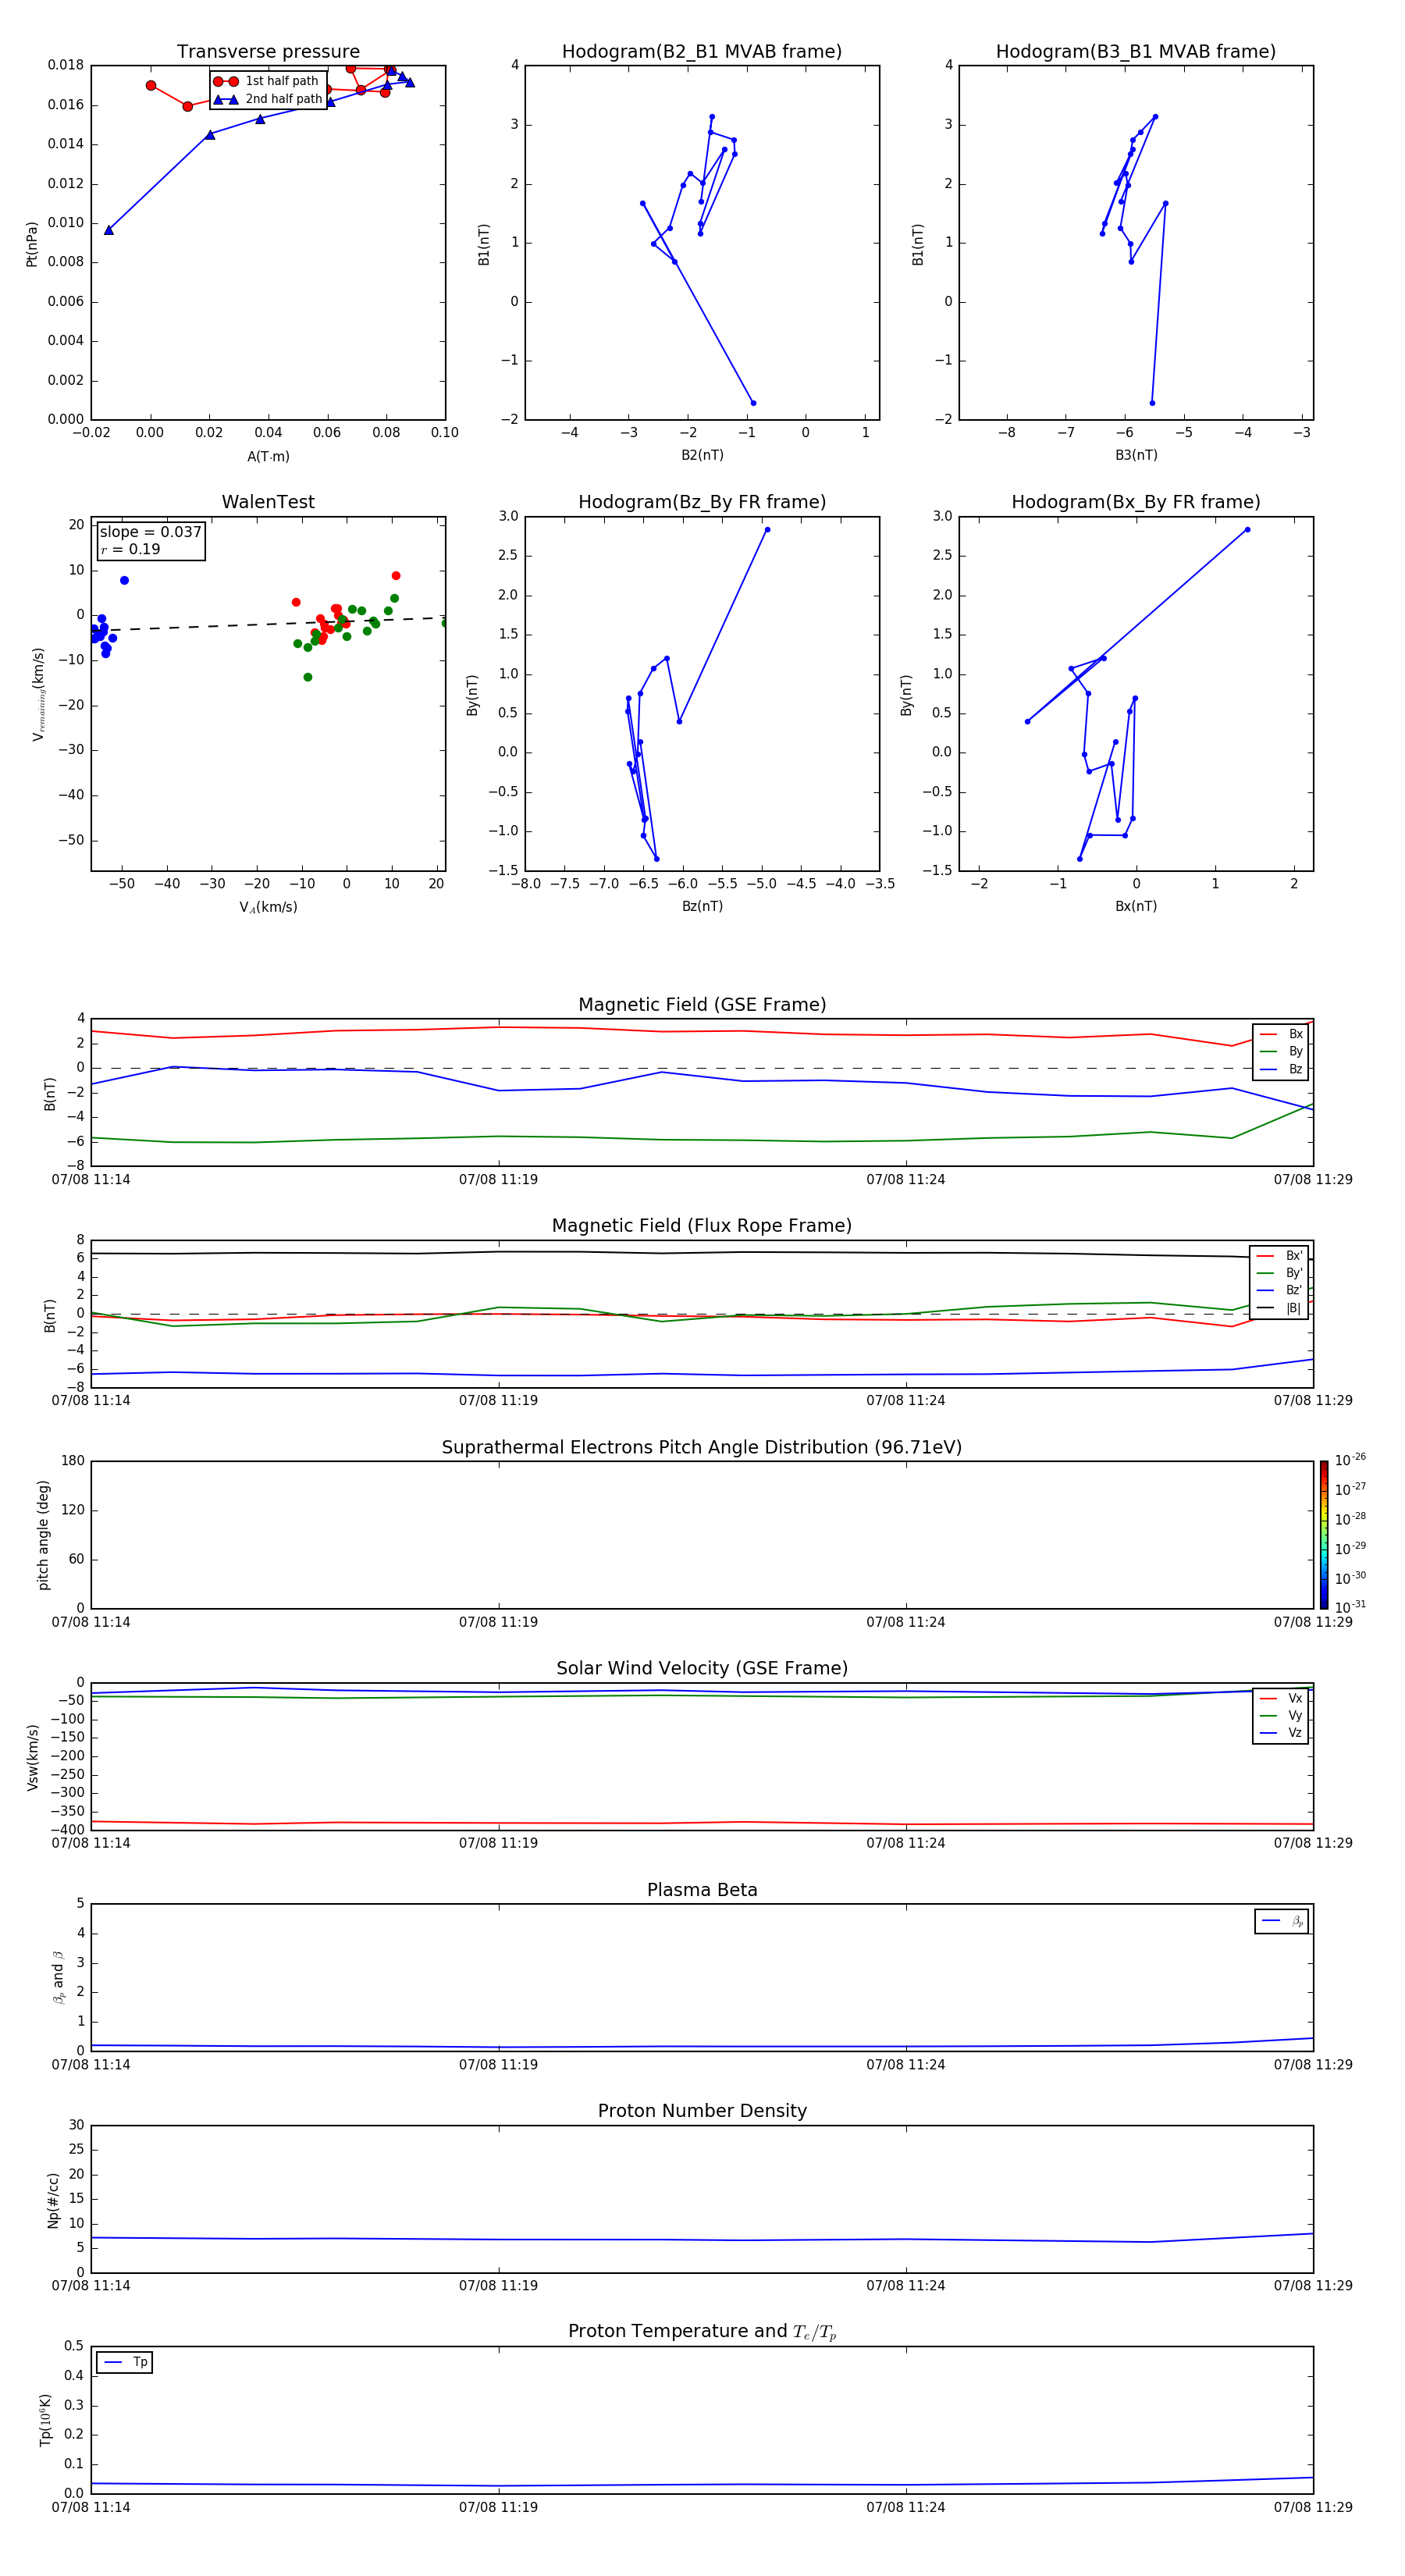Viewport: 1405px width, 2576px height.
Task: Click the βp legend in Plasma Beta plot
Action: tap(1282, 1921)
